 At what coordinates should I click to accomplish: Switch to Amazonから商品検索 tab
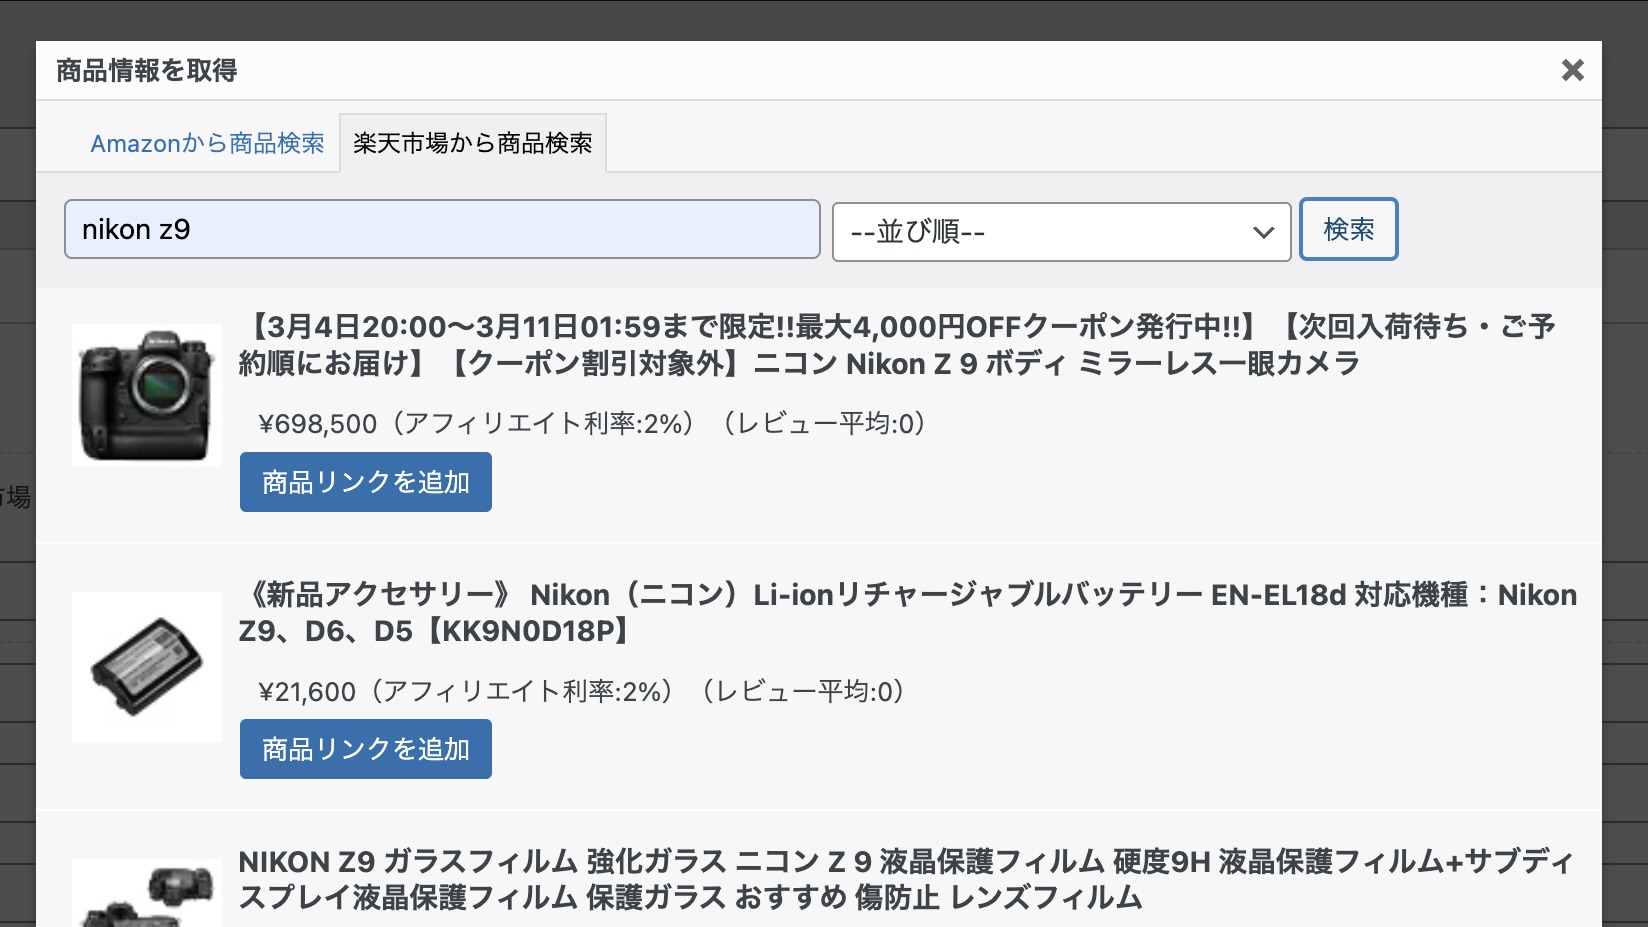pyautogui.click(x=207, y=144)
